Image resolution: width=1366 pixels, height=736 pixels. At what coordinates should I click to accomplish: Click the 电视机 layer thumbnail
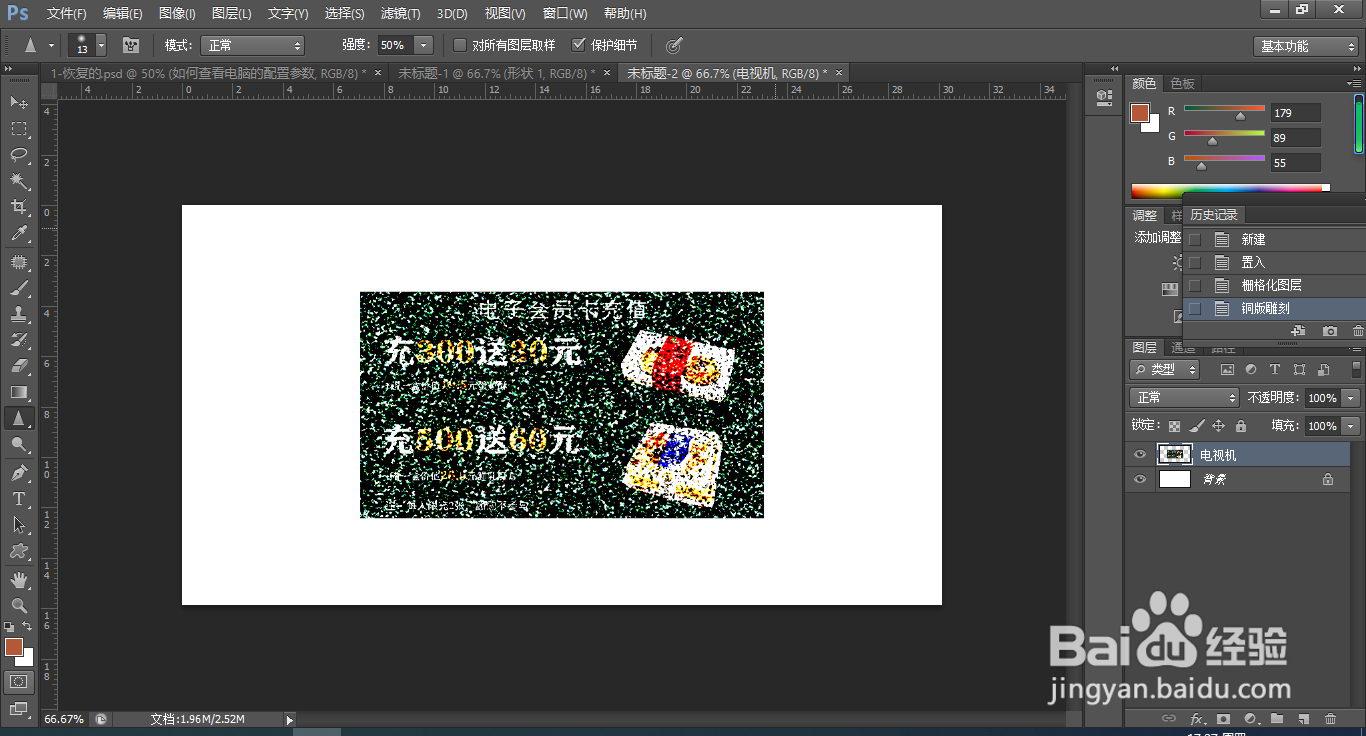pos(1175,454)
